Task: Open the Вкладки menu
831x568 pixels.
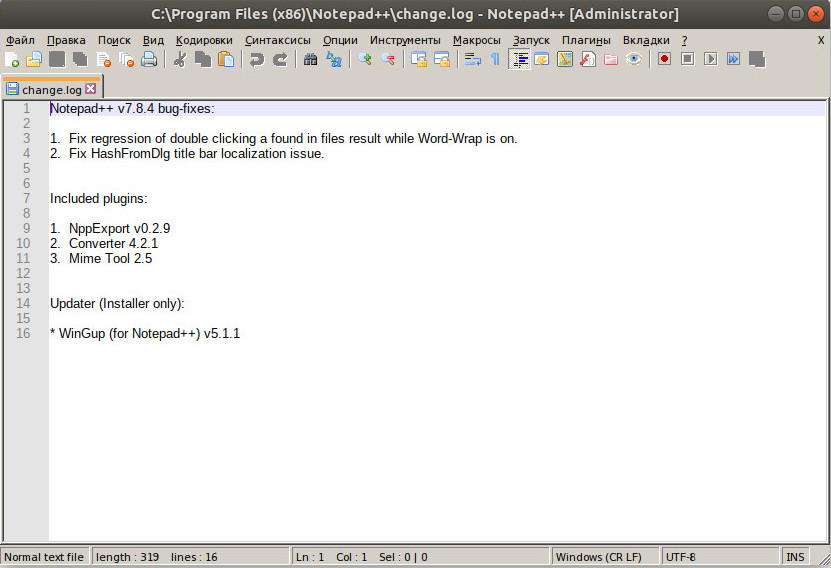Action: pyautogui.click(x=646, y=40)
